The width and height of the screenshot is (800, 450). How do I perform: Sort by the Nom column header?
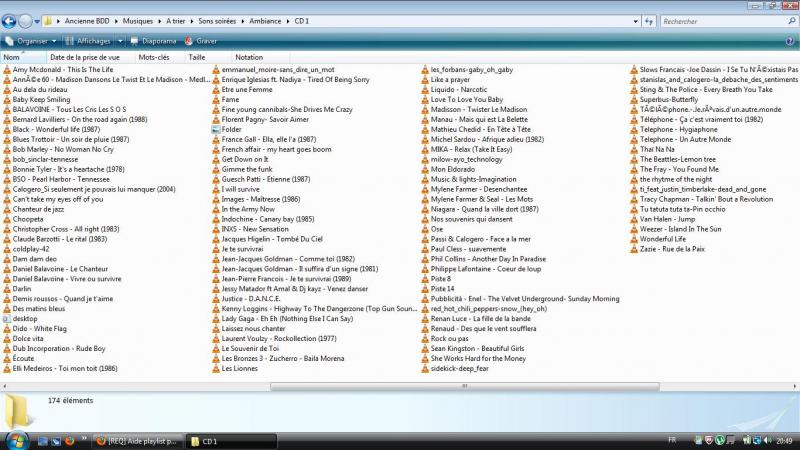(x=23, y=57)
